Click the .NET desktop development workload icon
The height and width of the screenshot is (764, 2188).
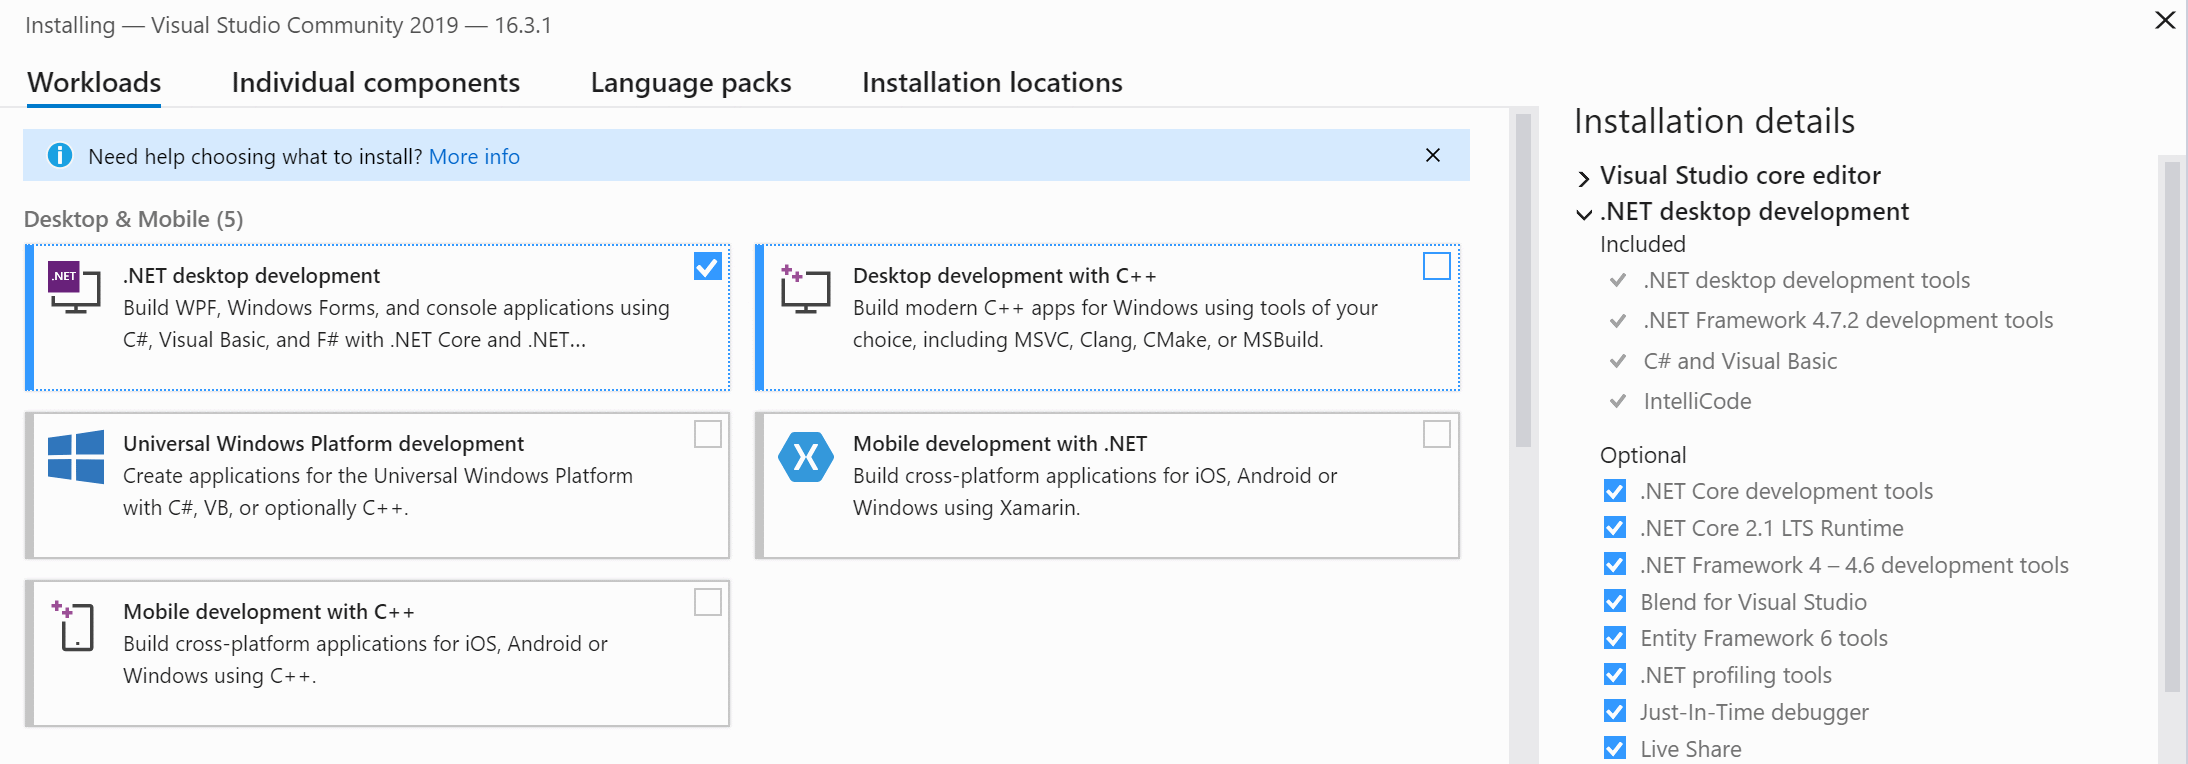[x=74, y=288]
